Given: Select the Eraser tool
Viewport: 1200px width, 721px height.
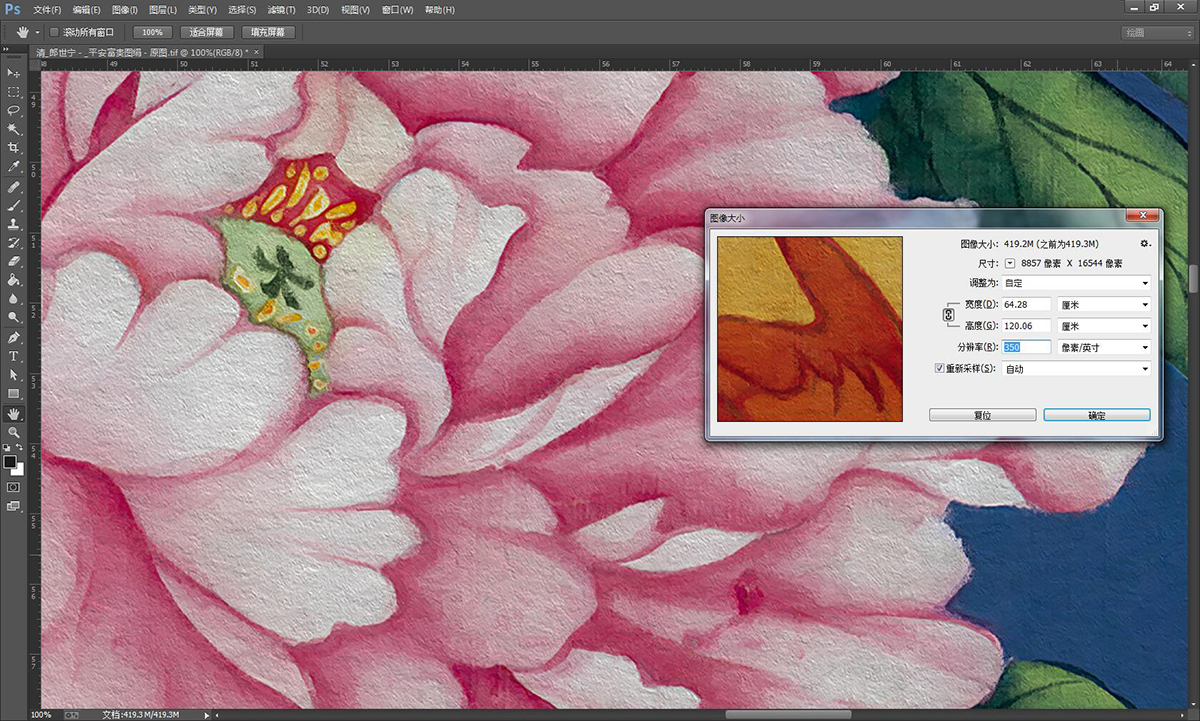Looking at the screenshot, I should click(14, 261).
